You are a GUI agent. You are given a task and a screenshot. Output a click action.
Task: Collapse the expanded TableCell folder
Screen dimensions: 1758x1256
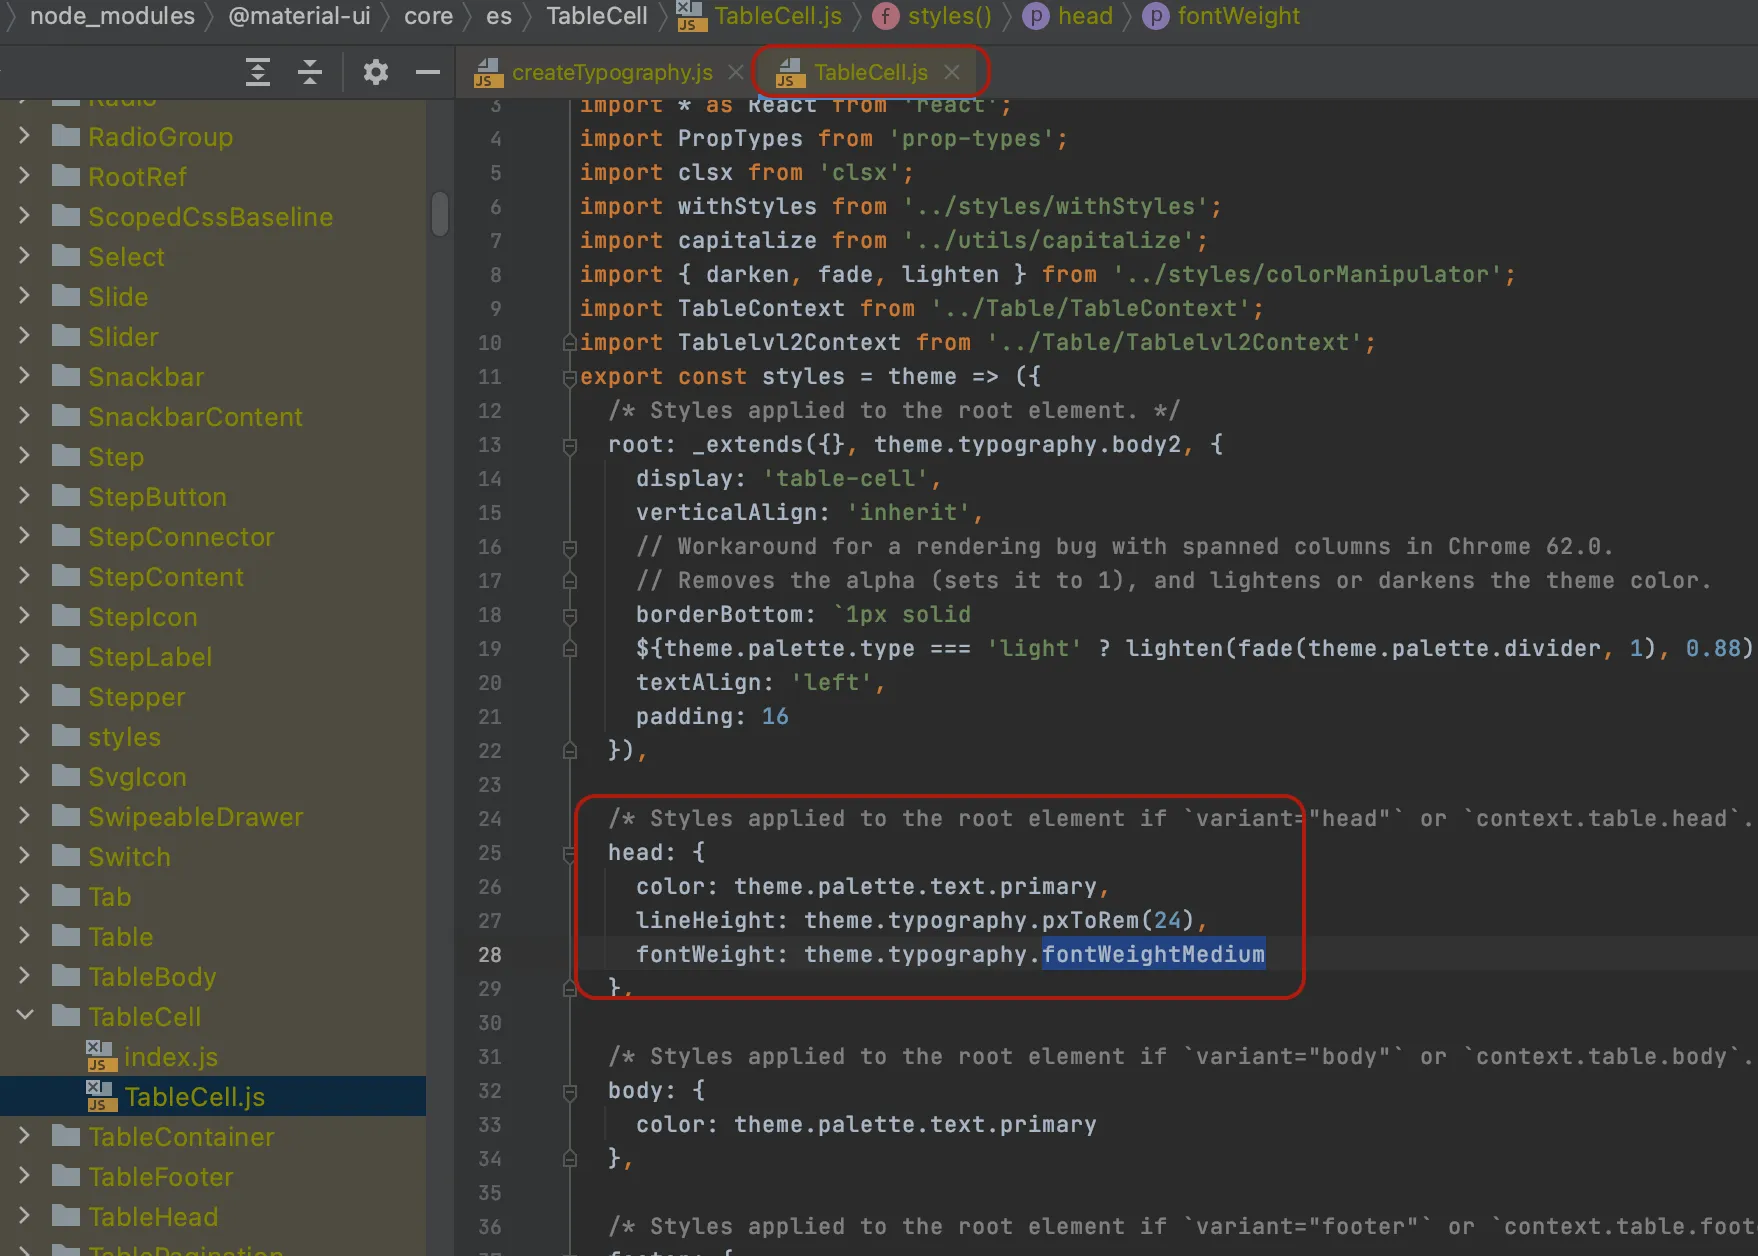[x=25, y=1016]
